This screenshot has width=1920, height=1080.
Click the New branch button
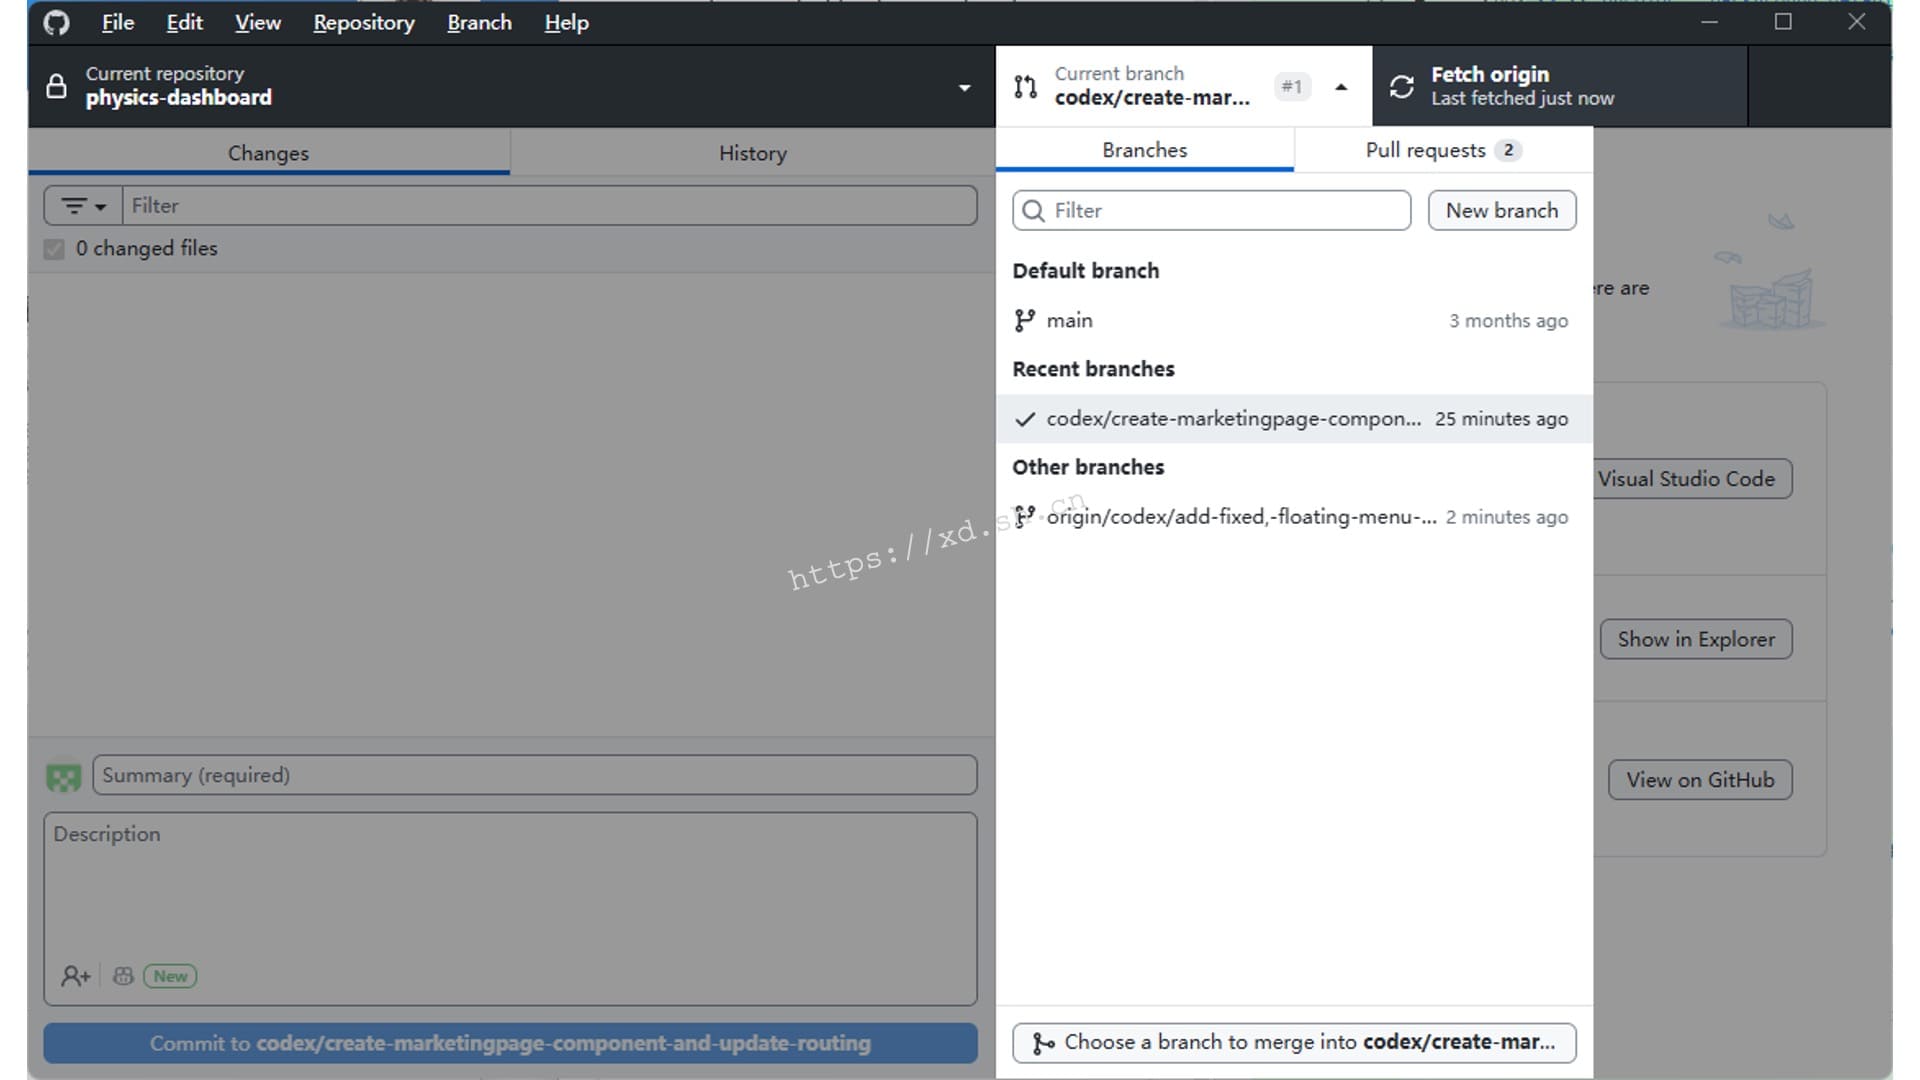1501,211
